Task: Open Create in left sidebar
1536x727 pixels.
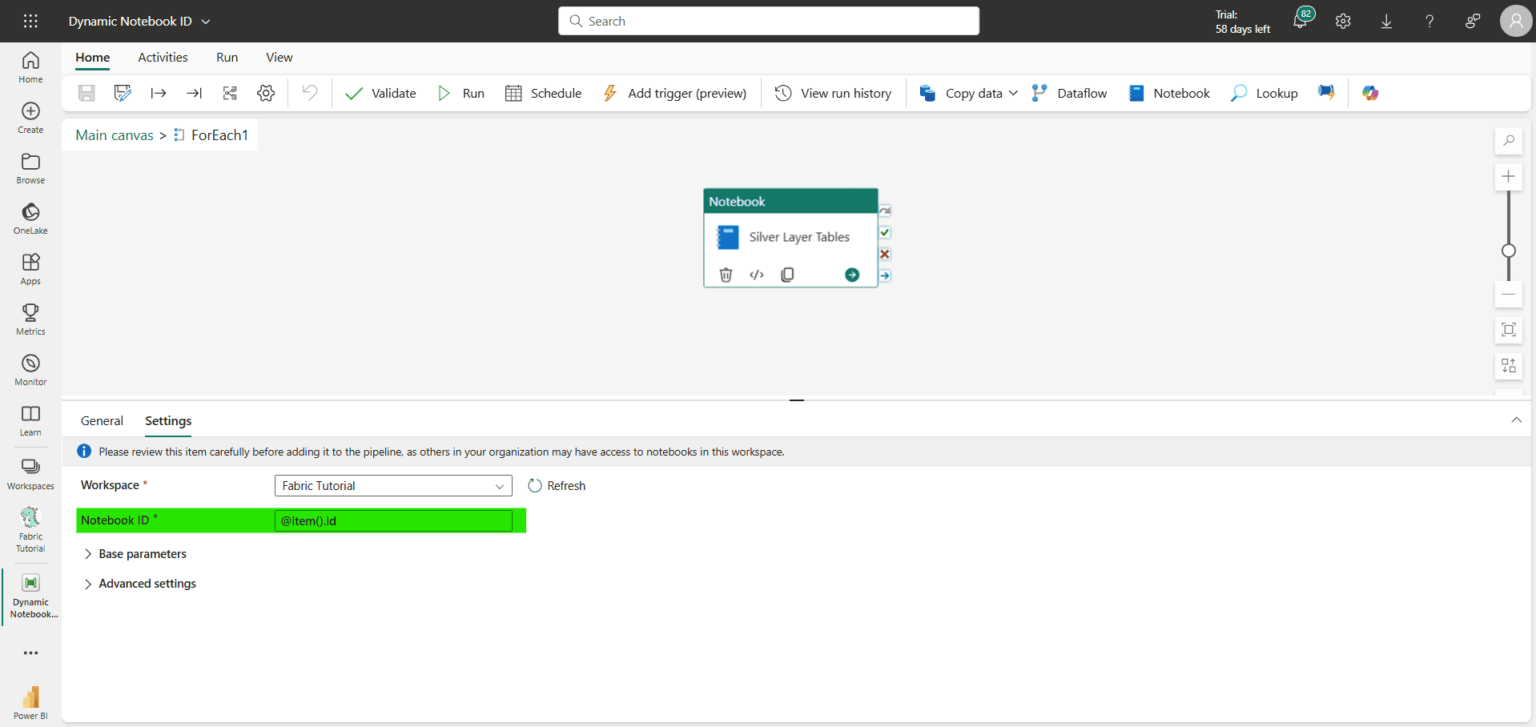Action: 31,118
